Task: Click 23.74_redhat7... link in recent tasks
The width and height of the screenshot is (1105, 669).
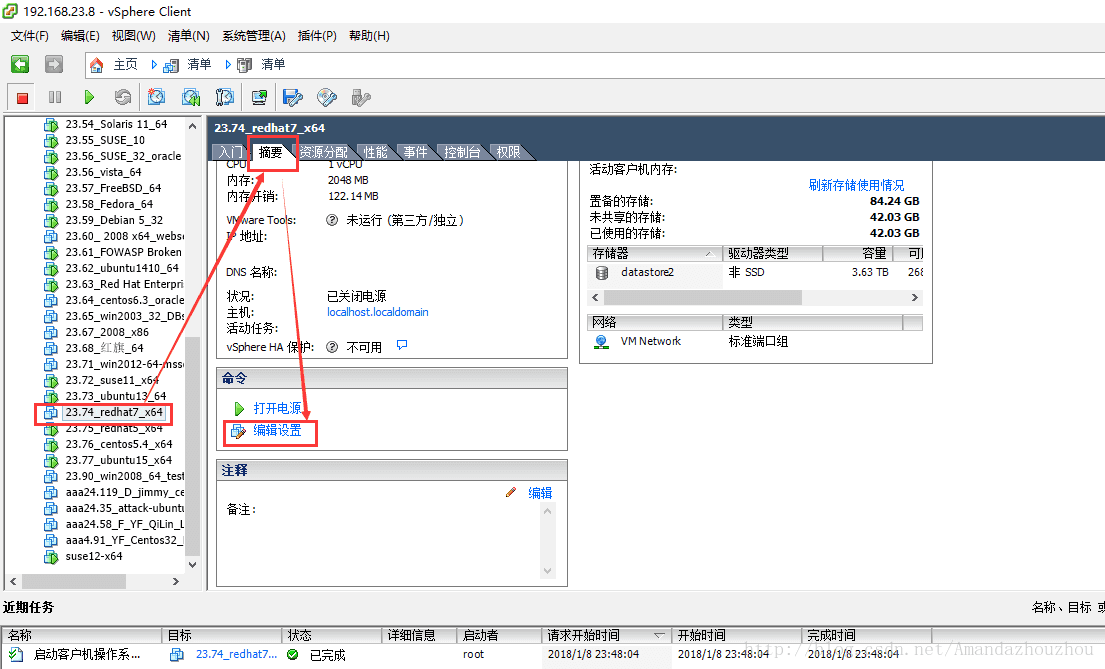Action: (237, 654)
